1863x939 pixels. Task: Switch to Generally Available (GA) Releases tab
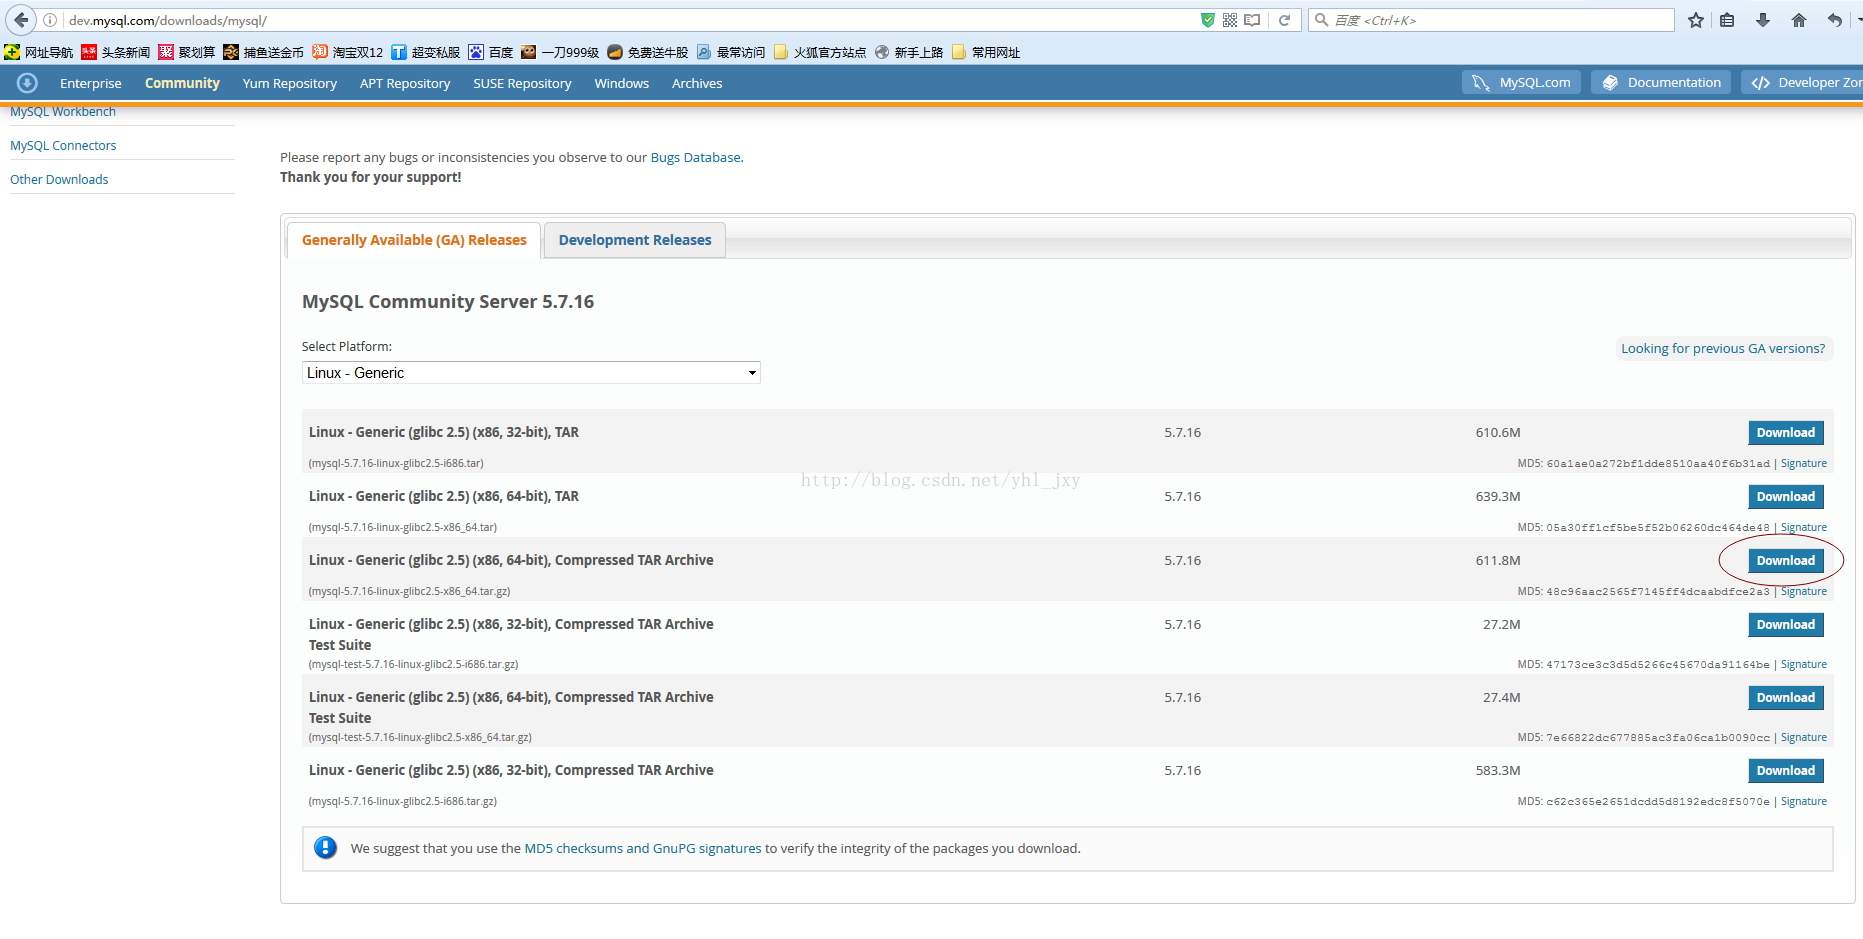click(x=414, y=240)
